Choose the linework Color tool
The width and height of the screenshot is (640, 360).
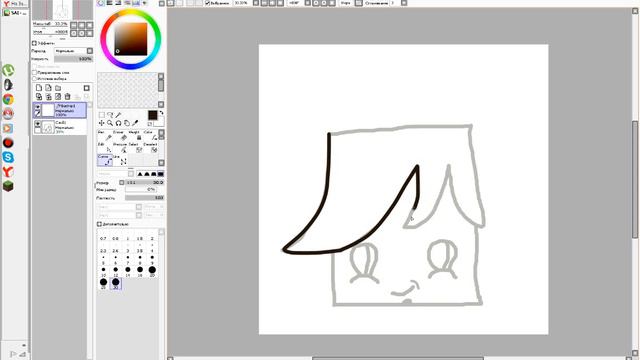click(x=150, y=136)
